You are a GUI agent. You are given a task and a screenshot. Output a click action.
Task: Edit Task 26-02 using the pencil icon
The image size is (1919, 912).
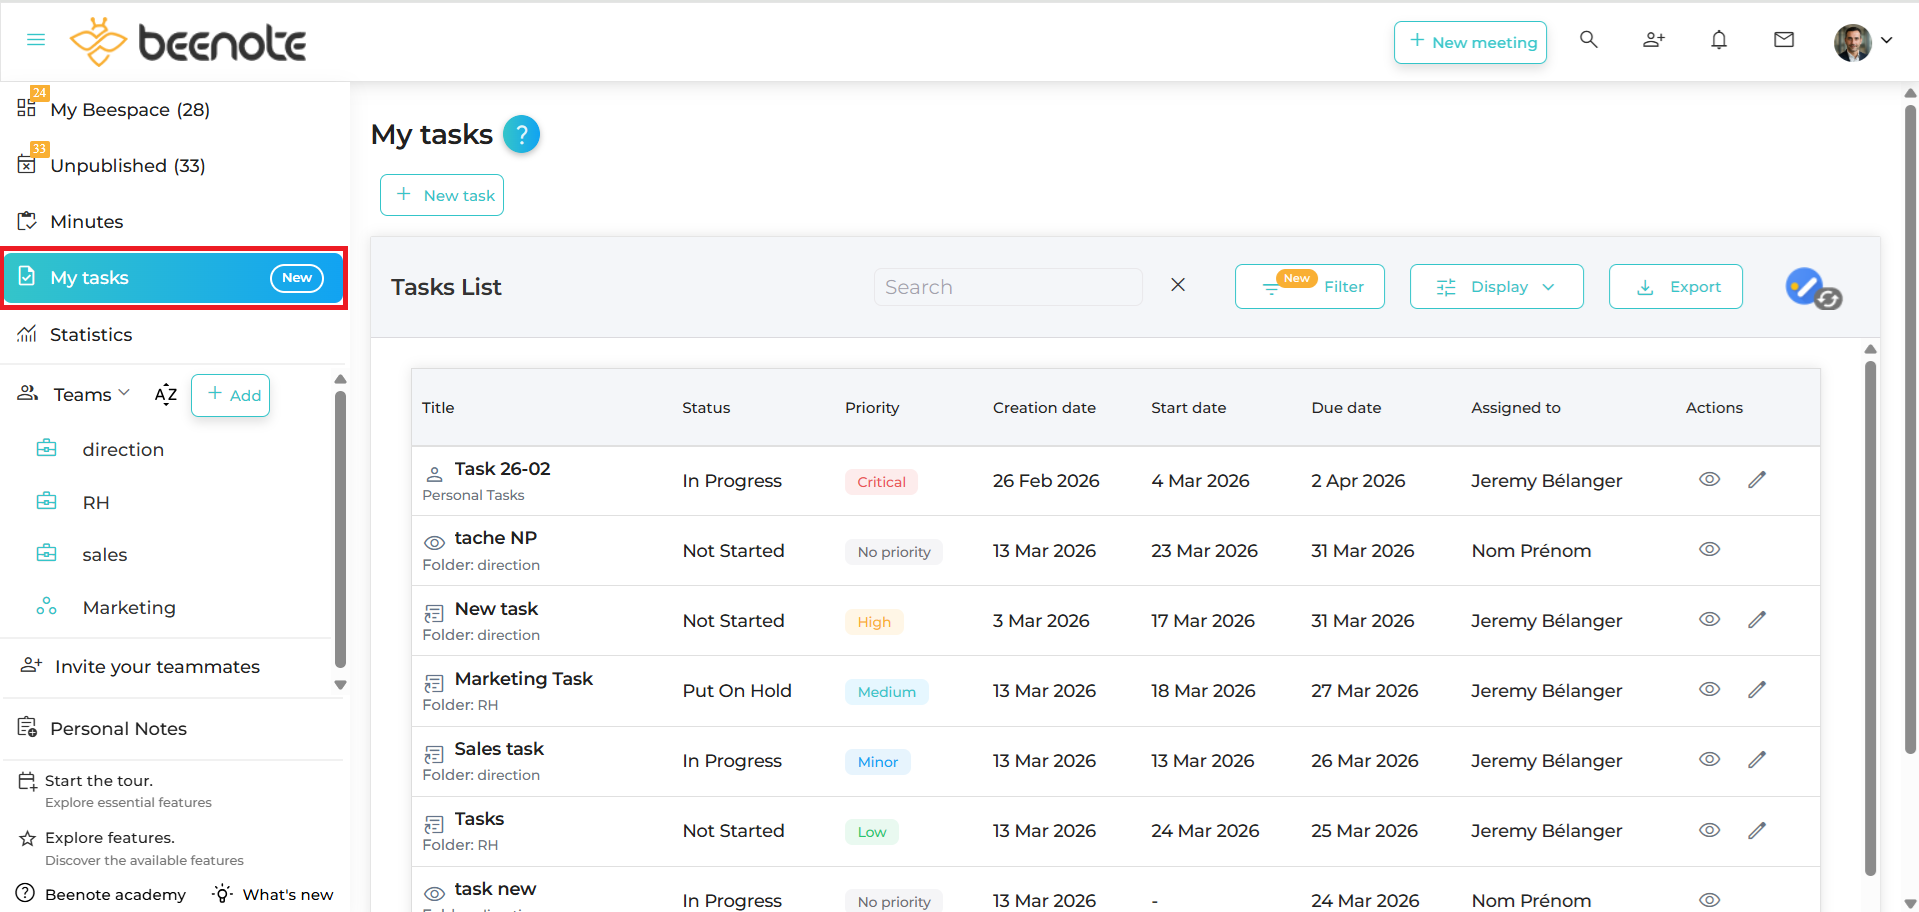tap(1758, 480)
